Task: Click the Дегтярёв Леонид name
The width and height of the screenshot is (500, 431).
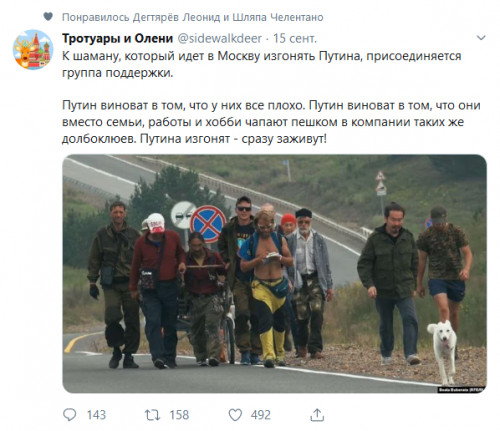Action: (x=176, y=17)
